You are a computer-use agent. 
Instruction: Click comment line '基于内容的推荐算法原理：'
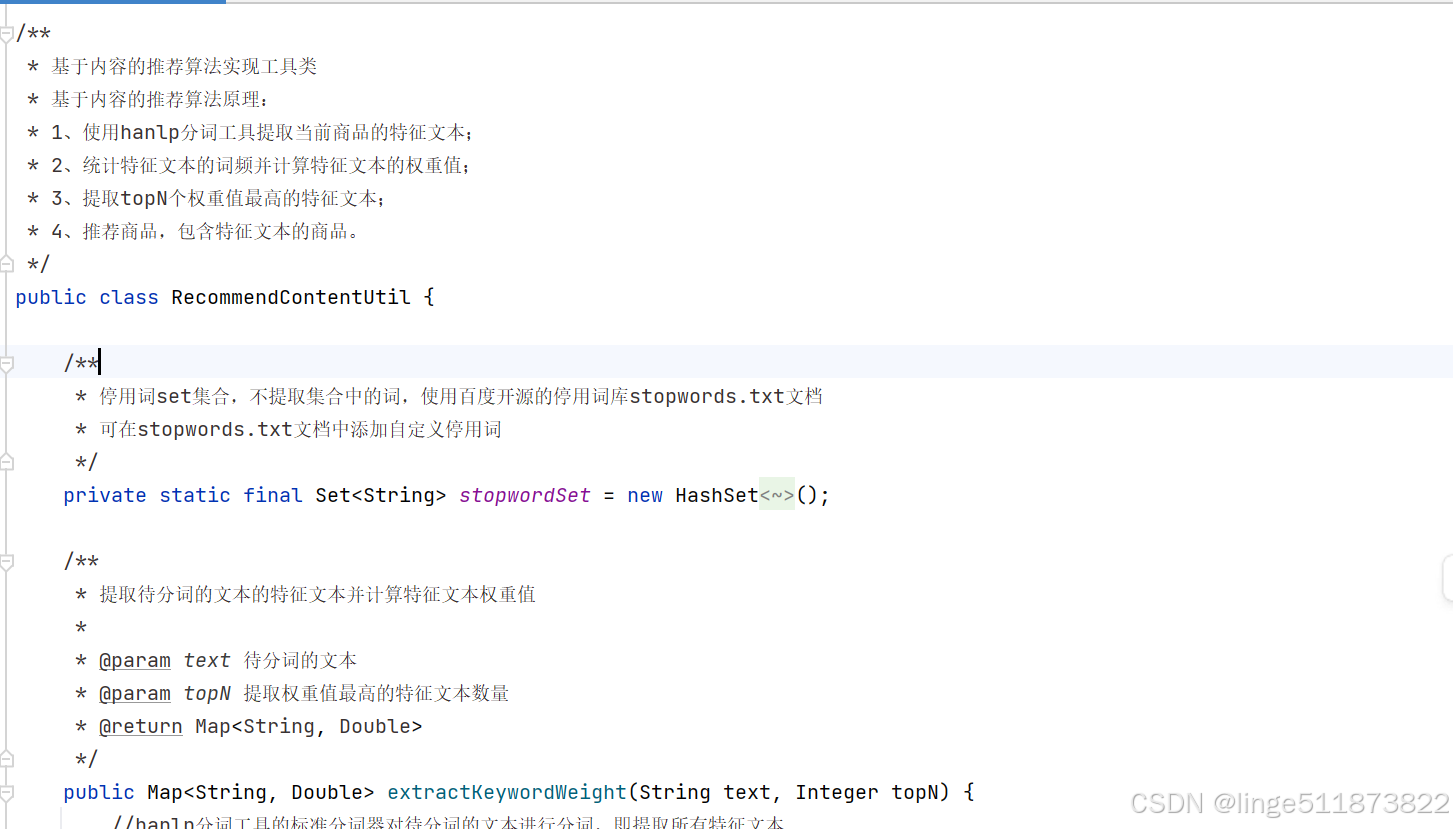point(161,100)
